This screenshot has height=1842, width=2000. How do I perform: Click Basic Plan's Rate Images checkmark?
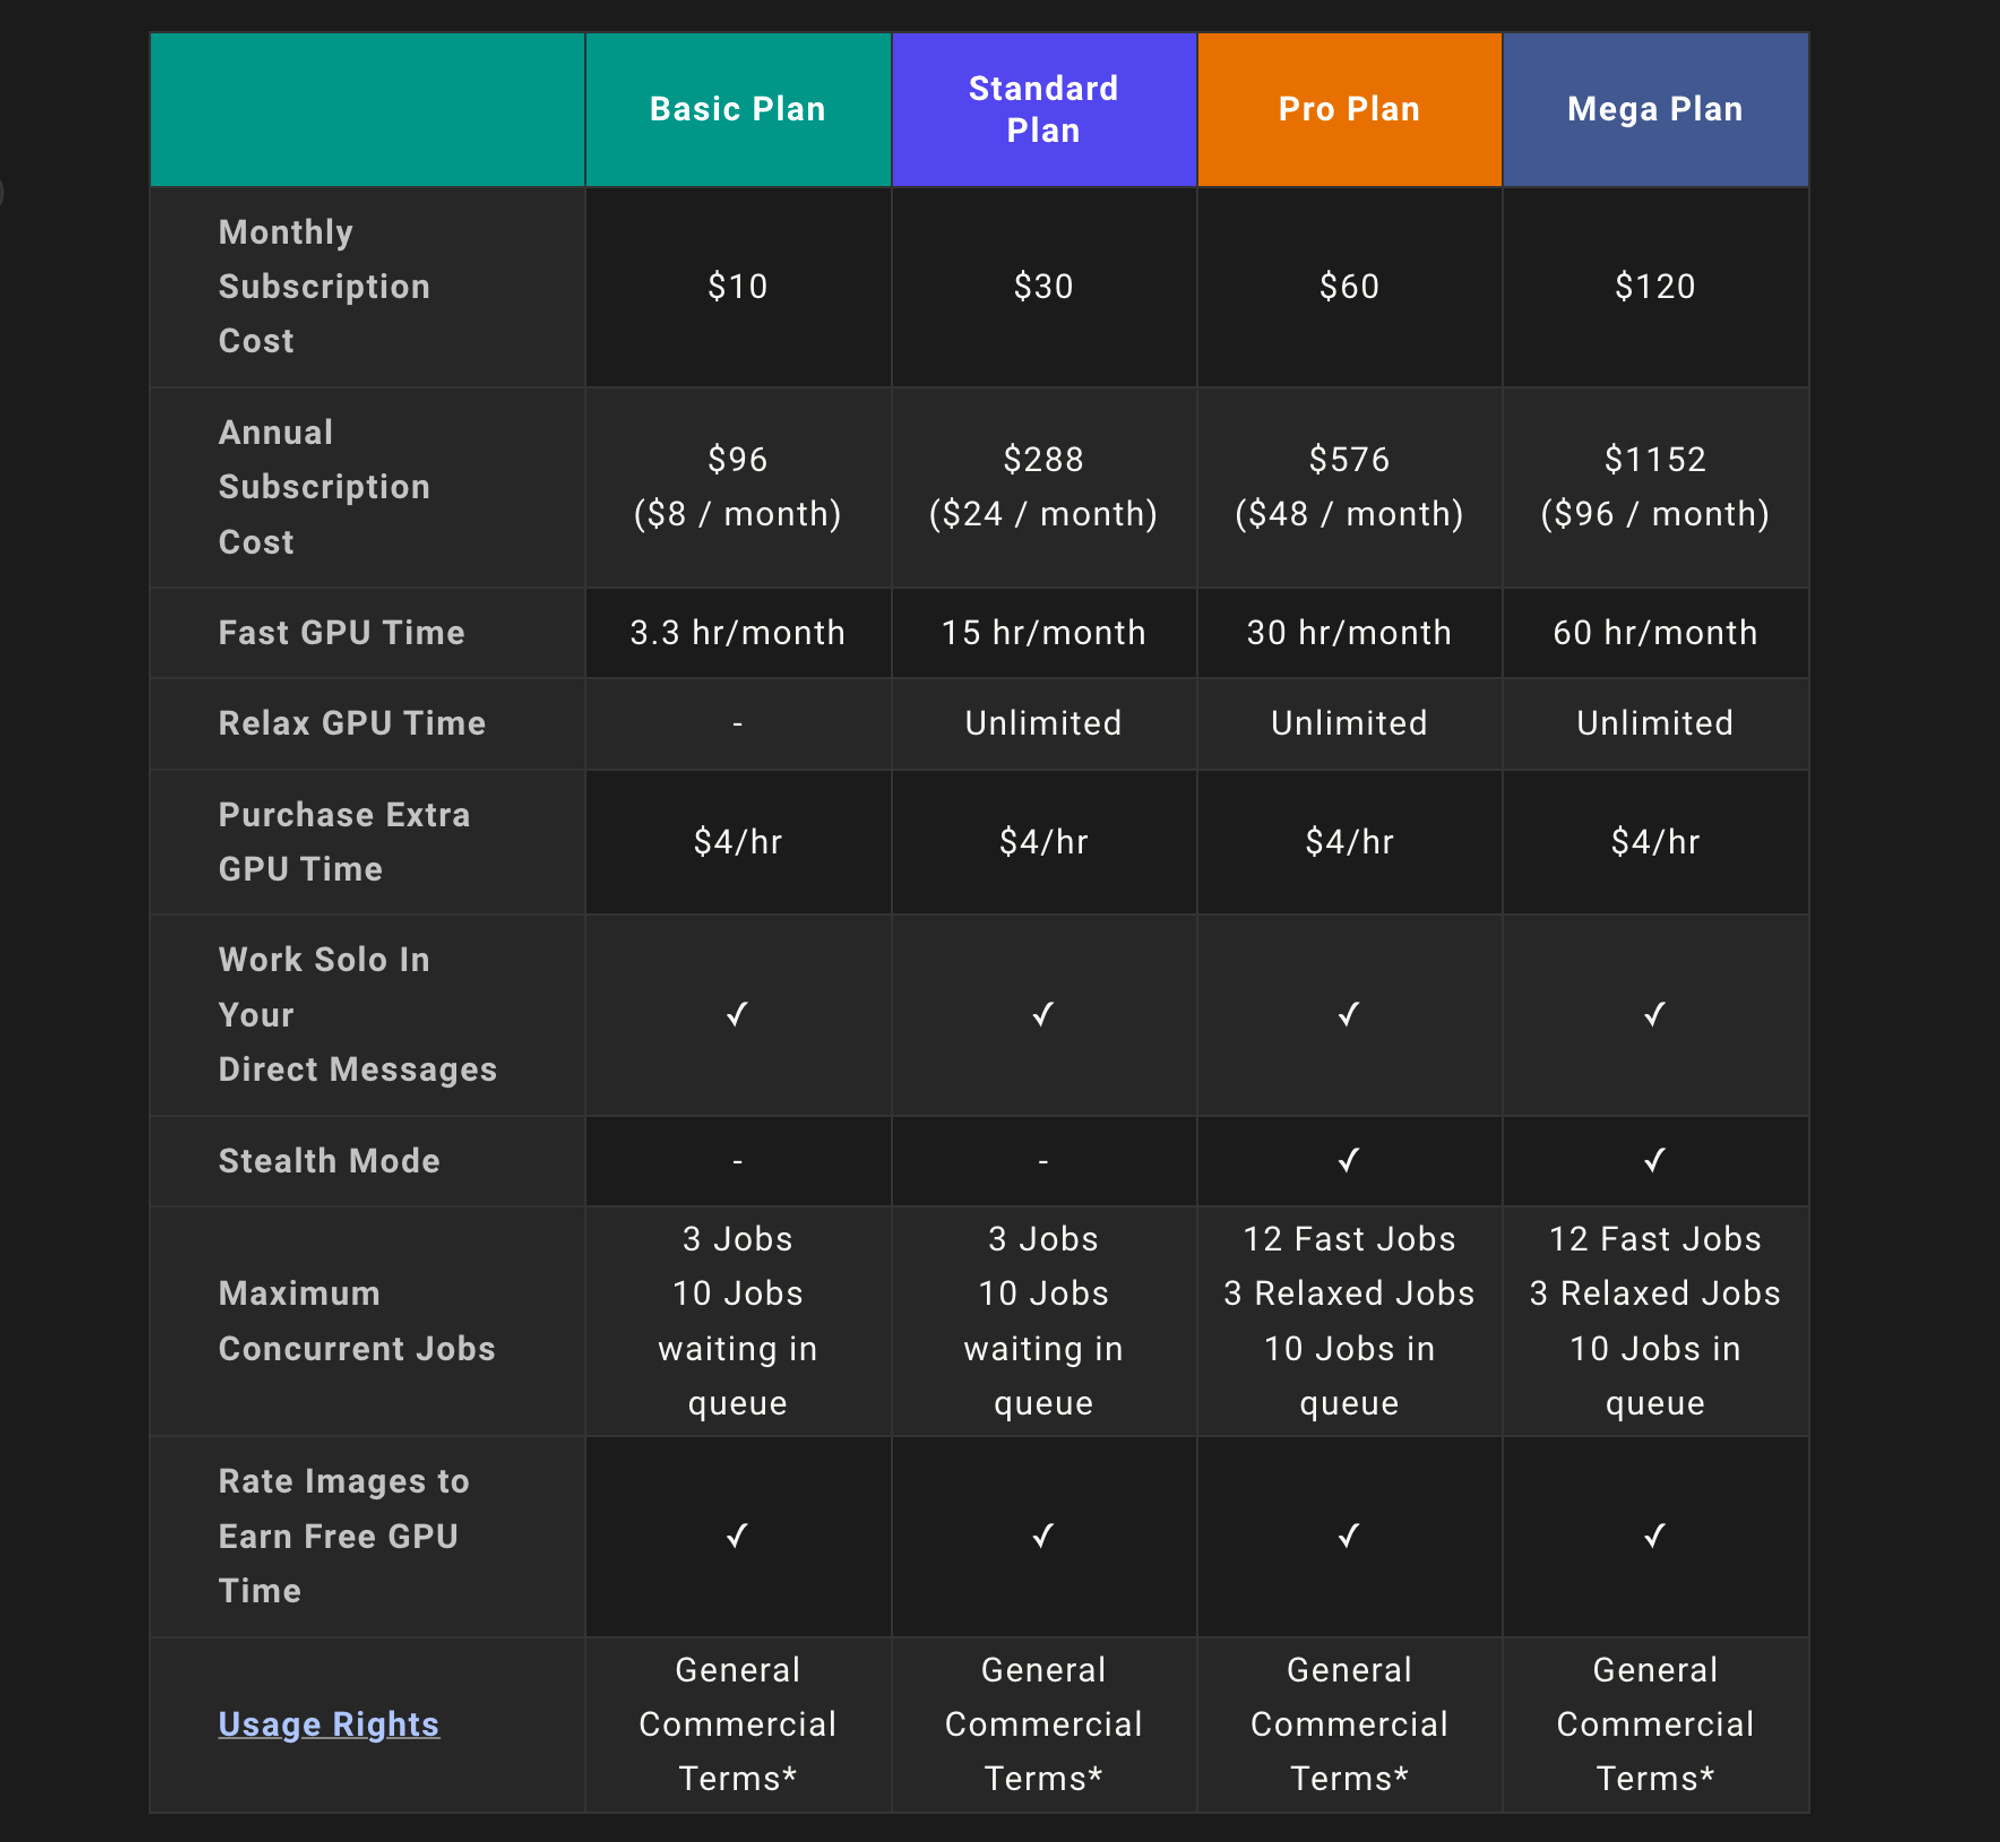coord(737,1535)
